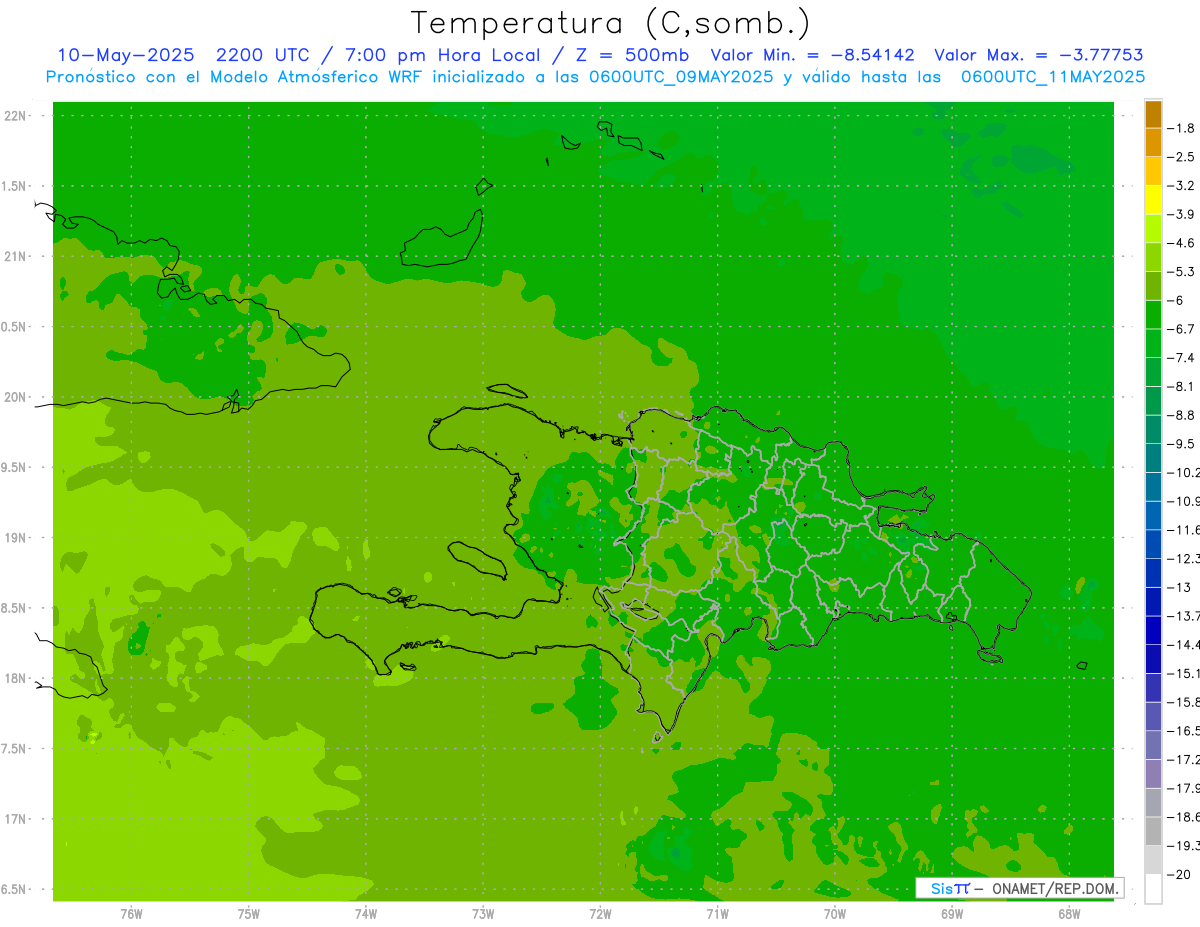The width and height of the screenshot is (1200, 927).
Task: Select the '69W' longitude label
Action: (952, 914)
